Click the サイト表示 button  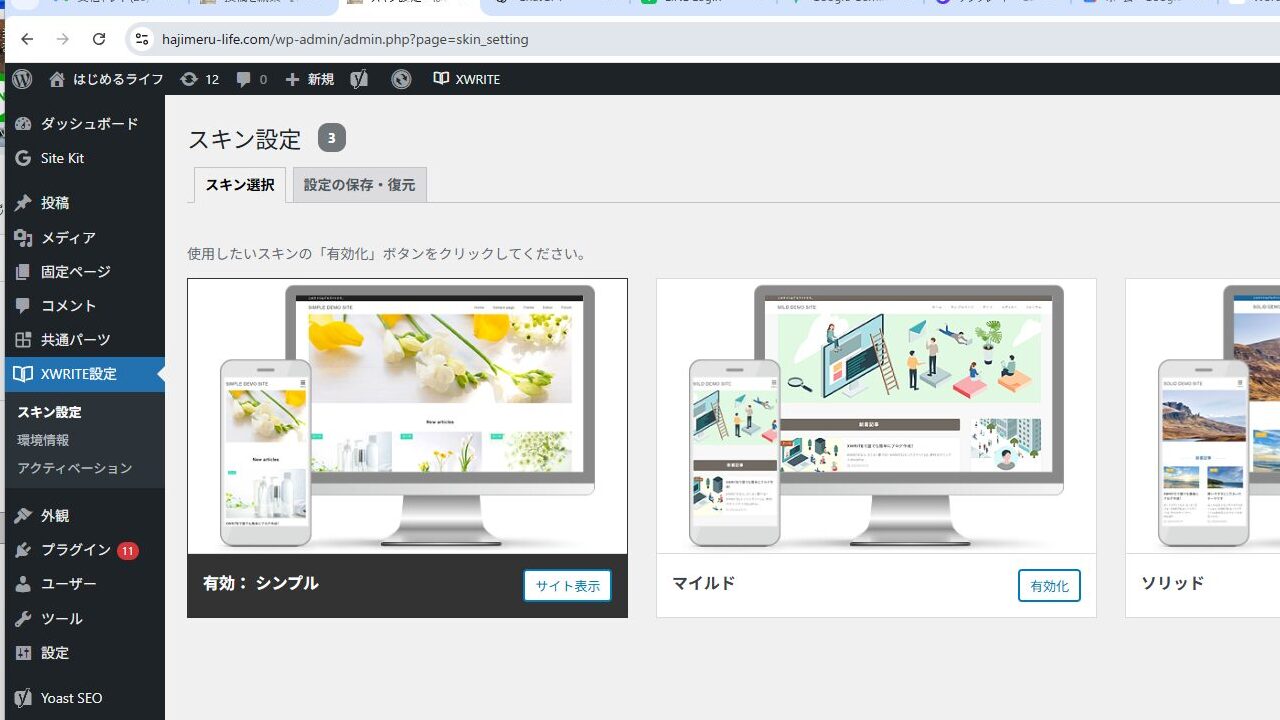tap(567, 586)
